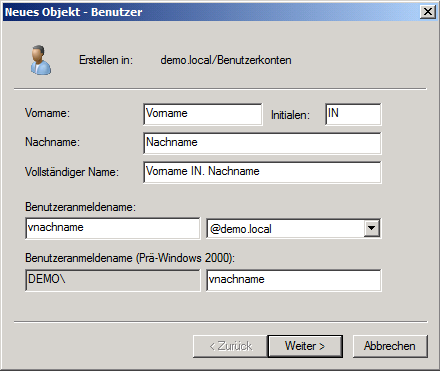
Task: Click the disabled Zurück button
Action: [x=230, y=346]
